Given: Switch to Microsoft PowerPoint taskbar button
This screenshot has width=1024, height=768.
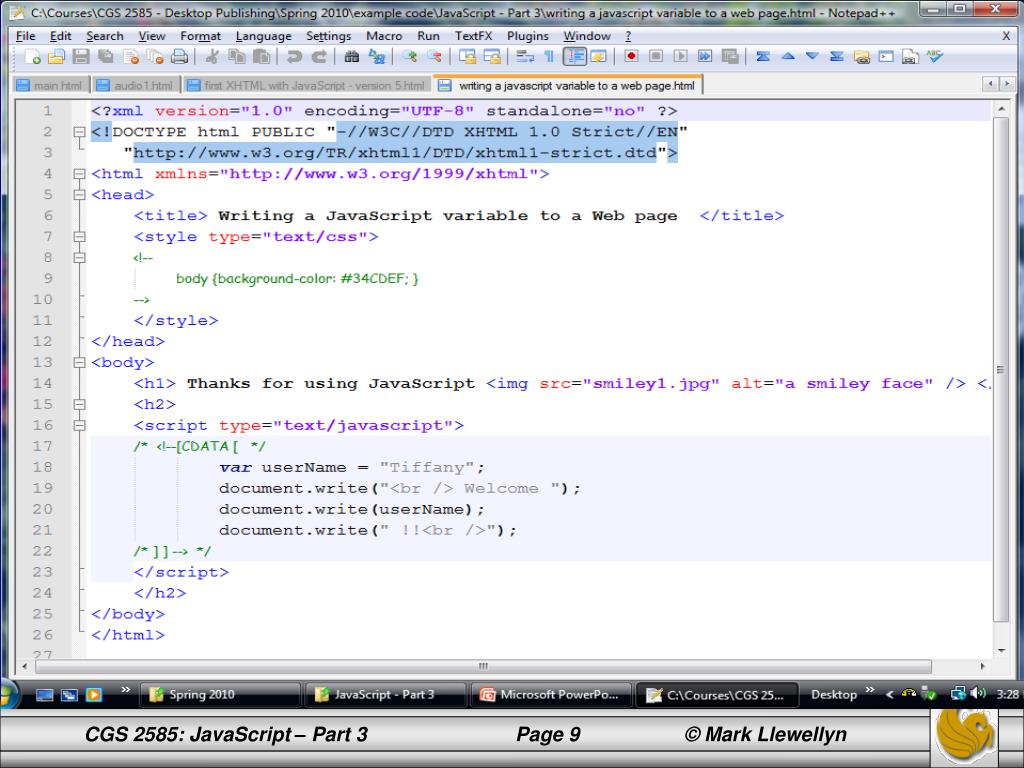Looking at the screenshot, I should pos(551,694).
